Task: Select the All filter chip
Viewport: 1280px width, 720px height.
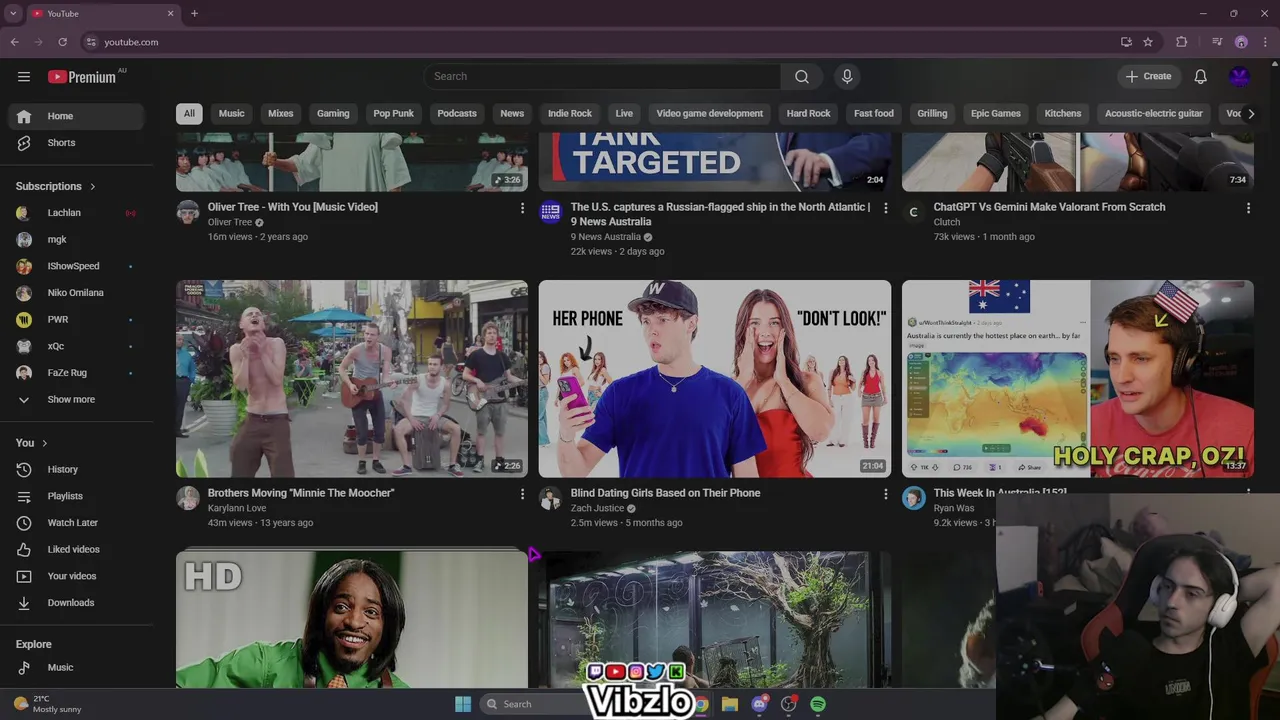Action: coord(189,113)
